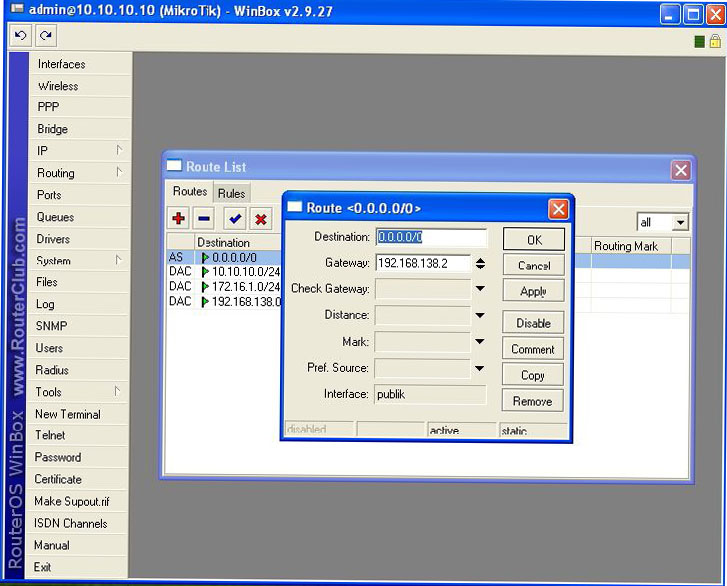Open New Terminal
This screenshot has height=586, width=727.
coord(77,414)
